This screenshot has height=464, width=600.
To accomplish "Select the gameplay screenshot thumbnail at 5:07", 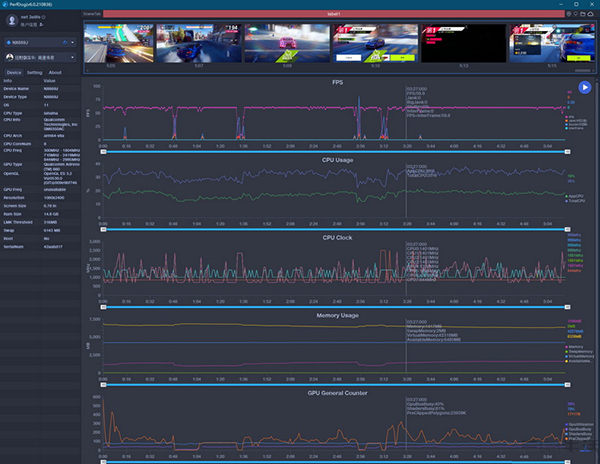I will coord(198,45).
